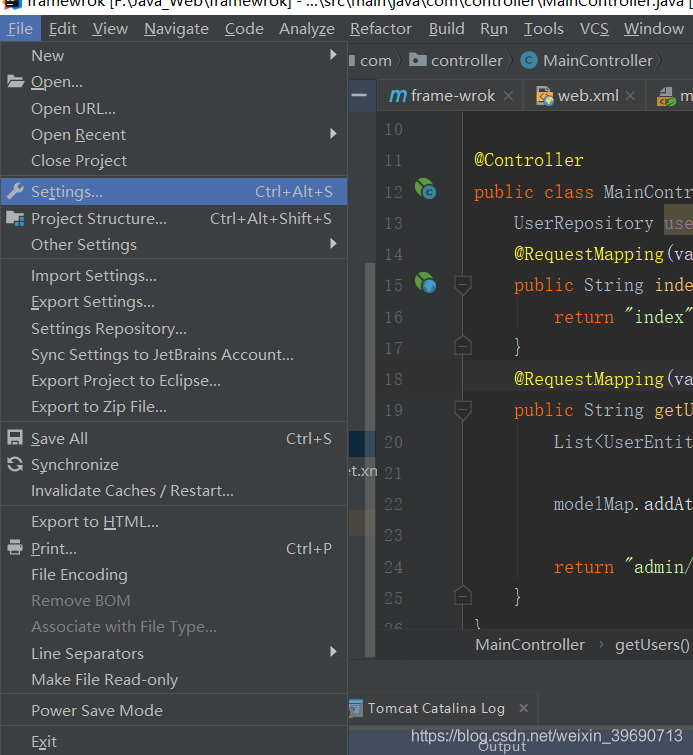The height and width of the screenshot is (755, 693).
Task: Click the MainController class icon in breadcrumb
Action: pos(529,60)
